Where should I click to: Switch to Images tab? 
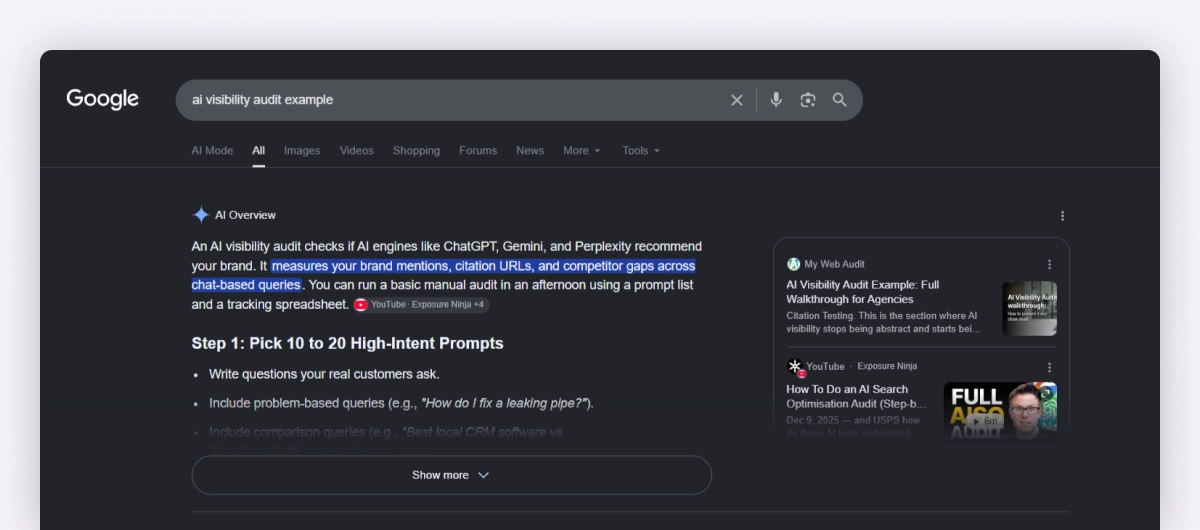click(302, 150)
